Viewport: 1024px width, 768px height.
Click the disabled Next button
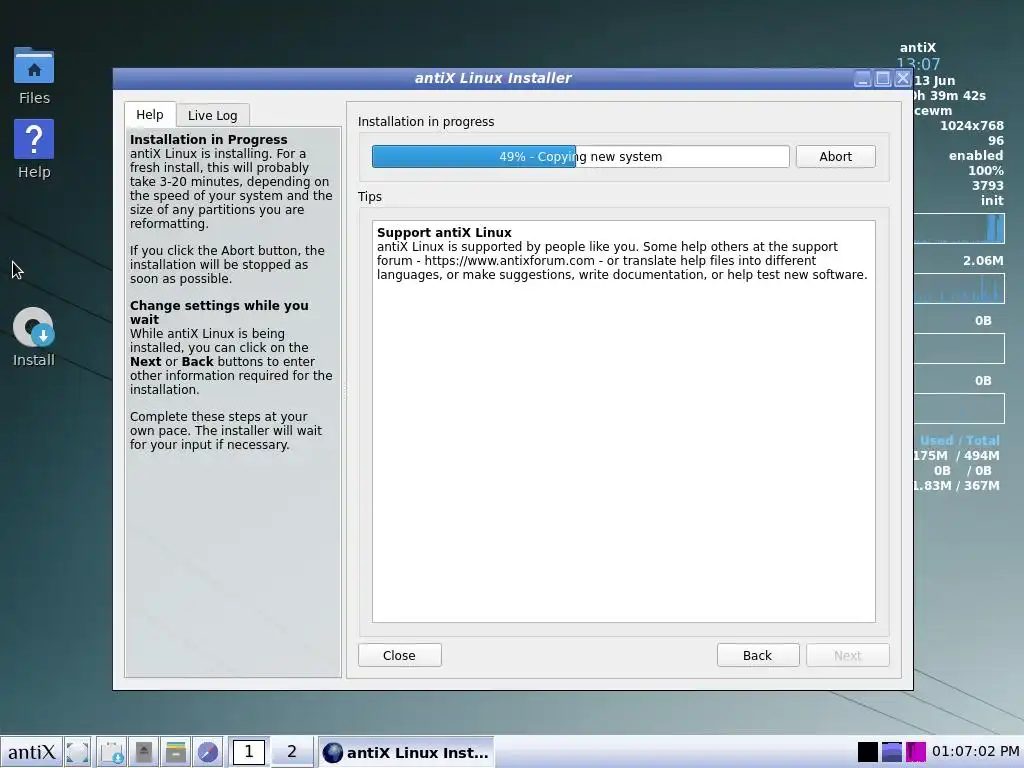pyautogui.click(x=847, y=655)
